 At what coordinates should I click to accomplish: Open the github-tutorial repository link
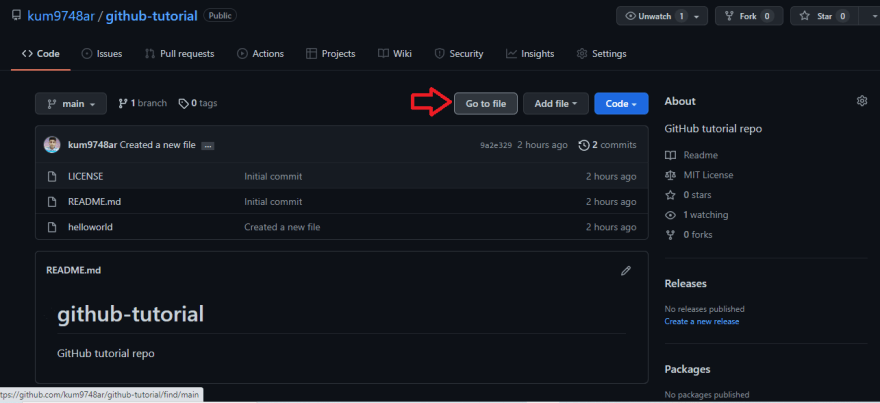[152, 16]
